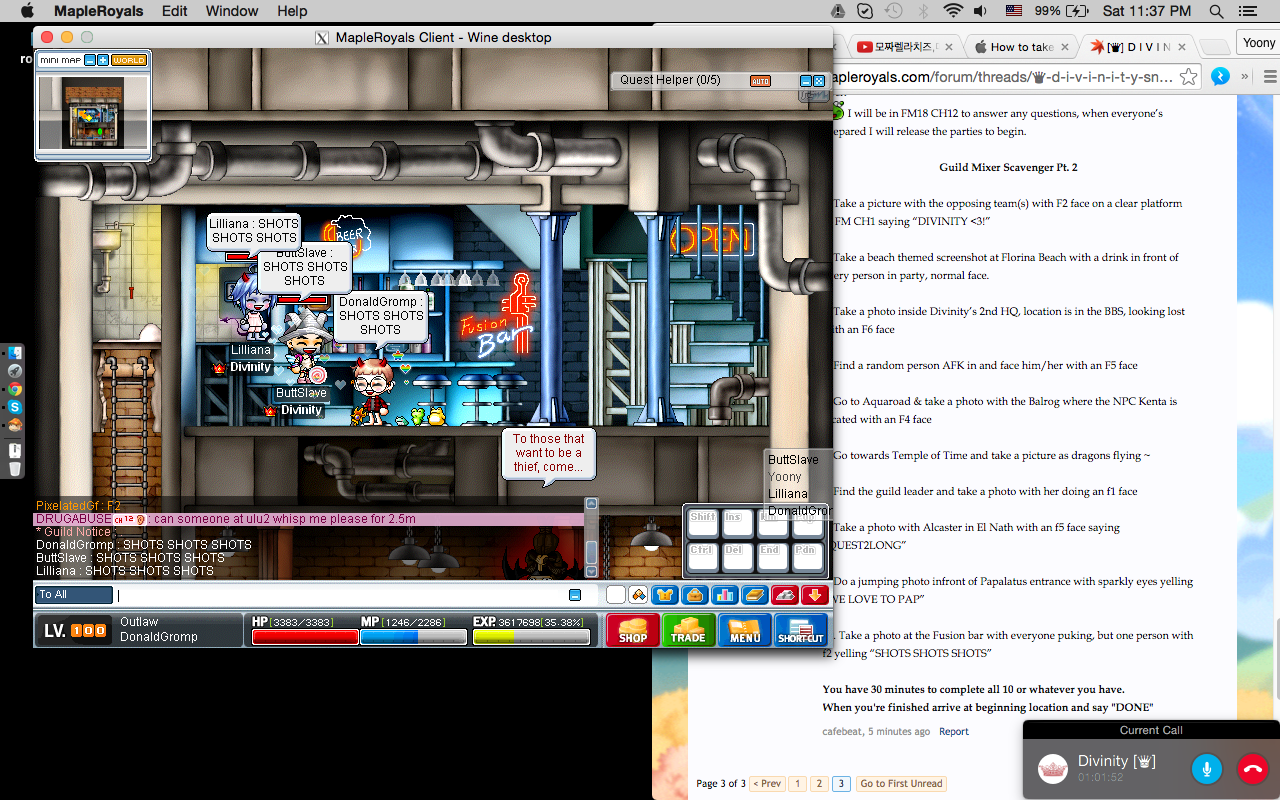
Task: Switch to 'How to take' browser tab
Action: tap(1022, 47)
